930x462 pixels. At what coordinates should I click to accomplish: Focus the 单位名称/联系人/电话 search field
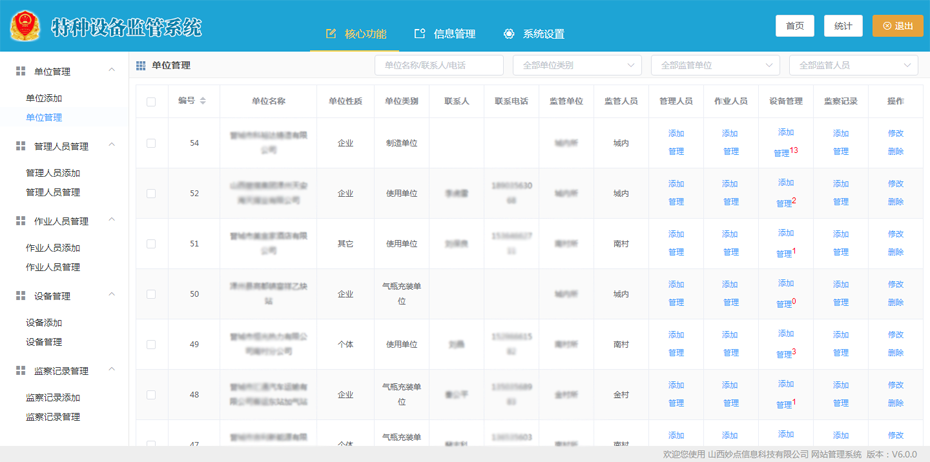(x=439, y=65)
